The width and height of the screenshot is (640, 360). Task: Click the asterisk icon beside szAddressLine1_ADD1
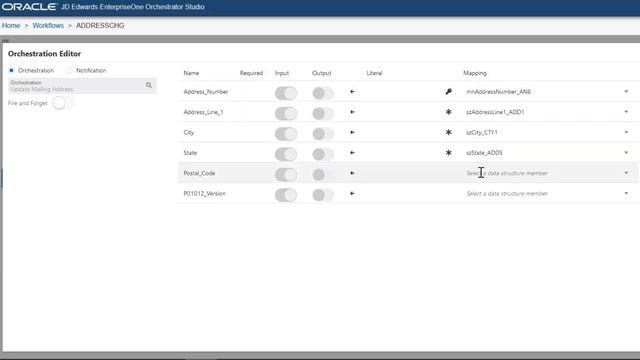(x=449, y=112)
